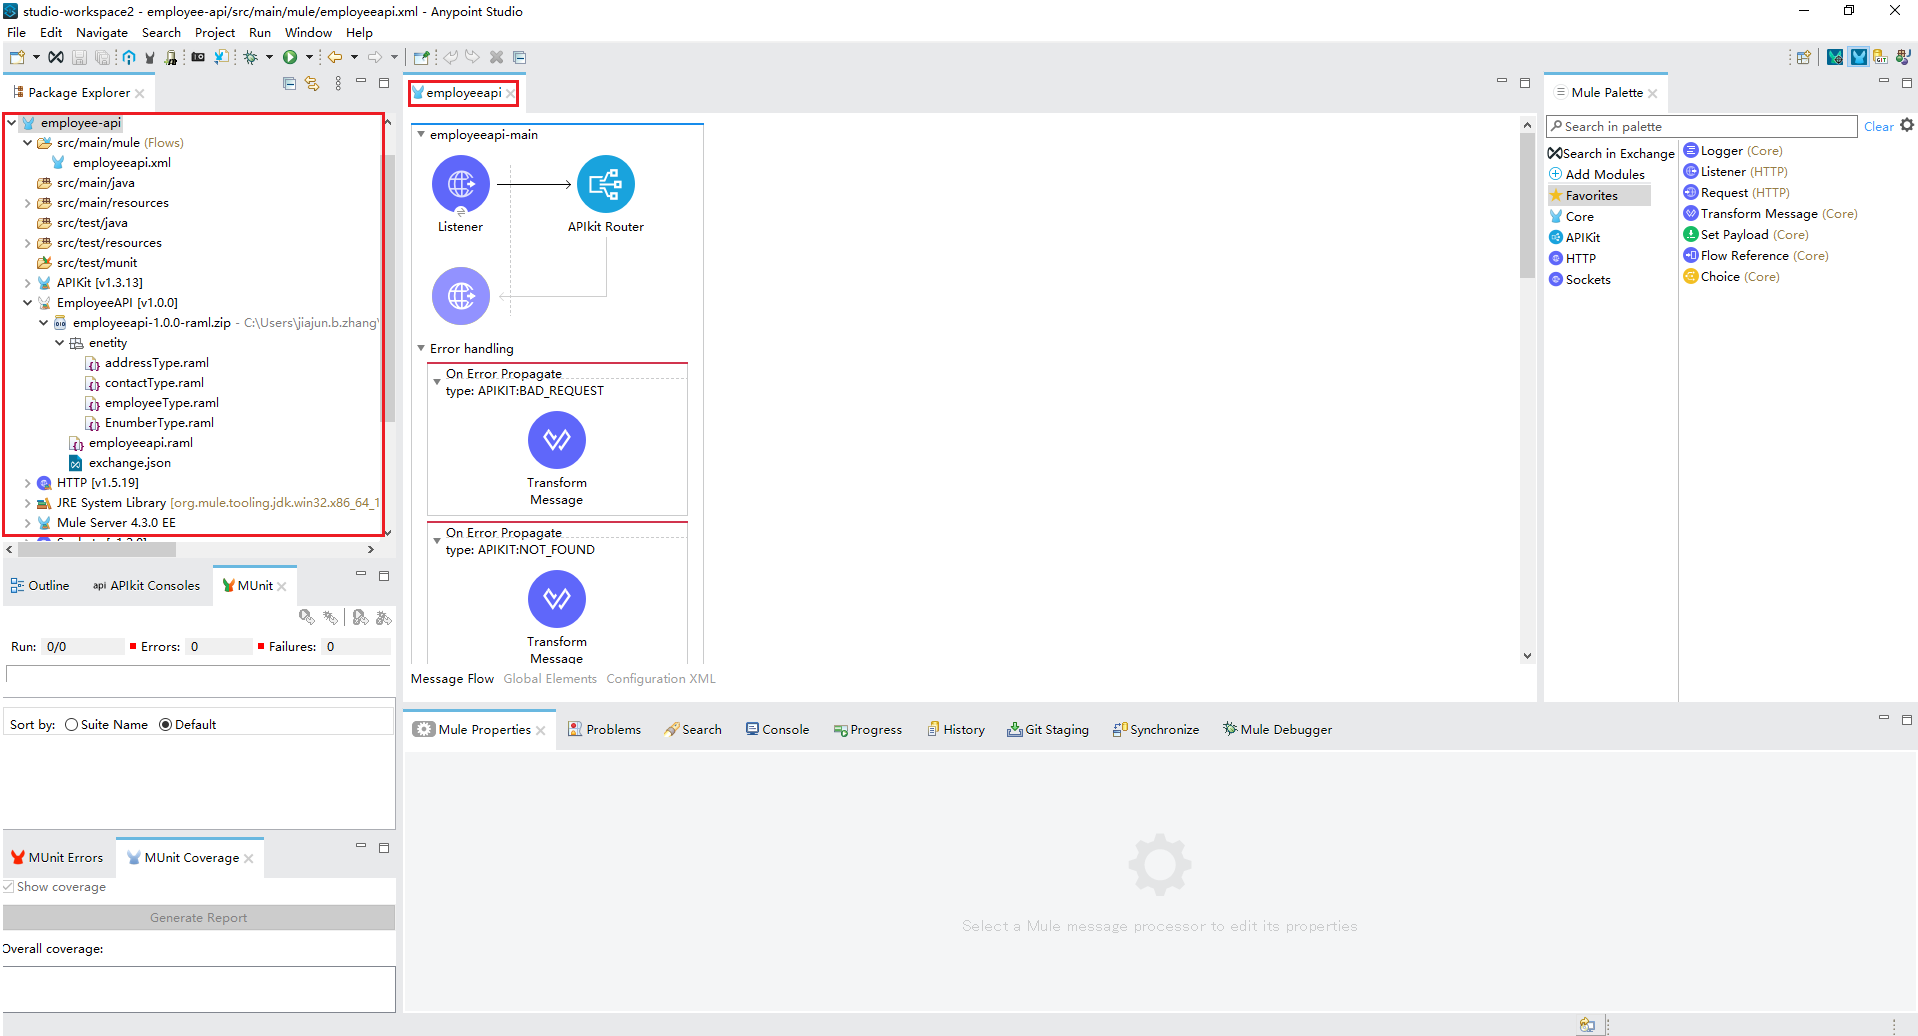1918x1036 pixels.
Task: Click Clear link in Mule Palette
Action: tap(1878, 127)
